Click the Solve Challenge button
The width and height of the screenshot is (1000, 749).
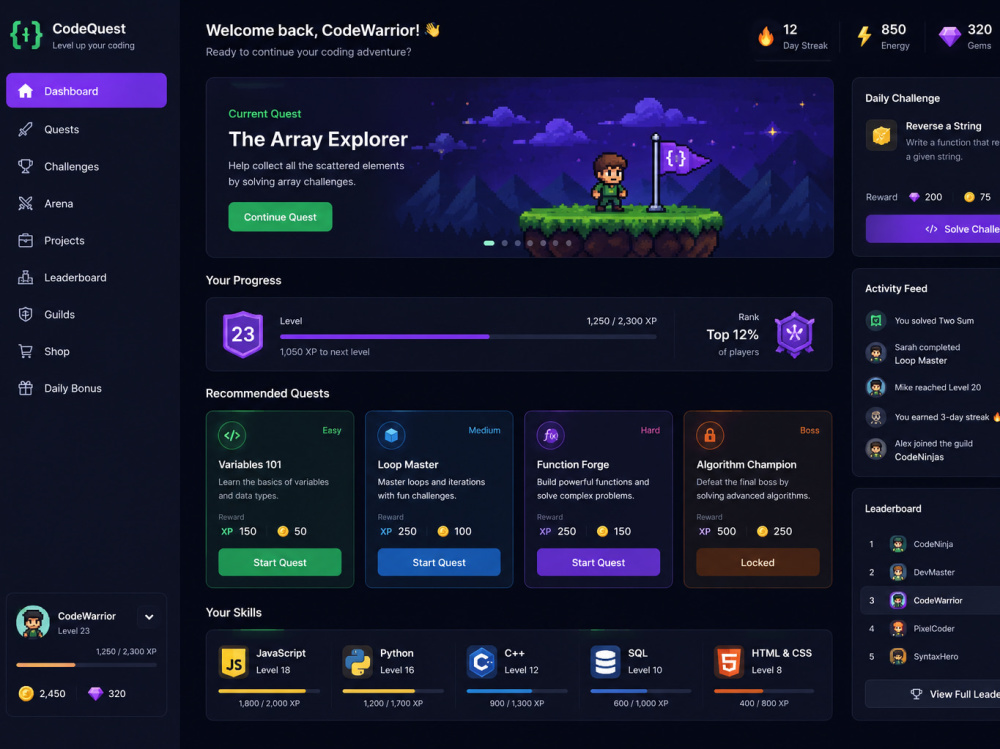point(932,229)
